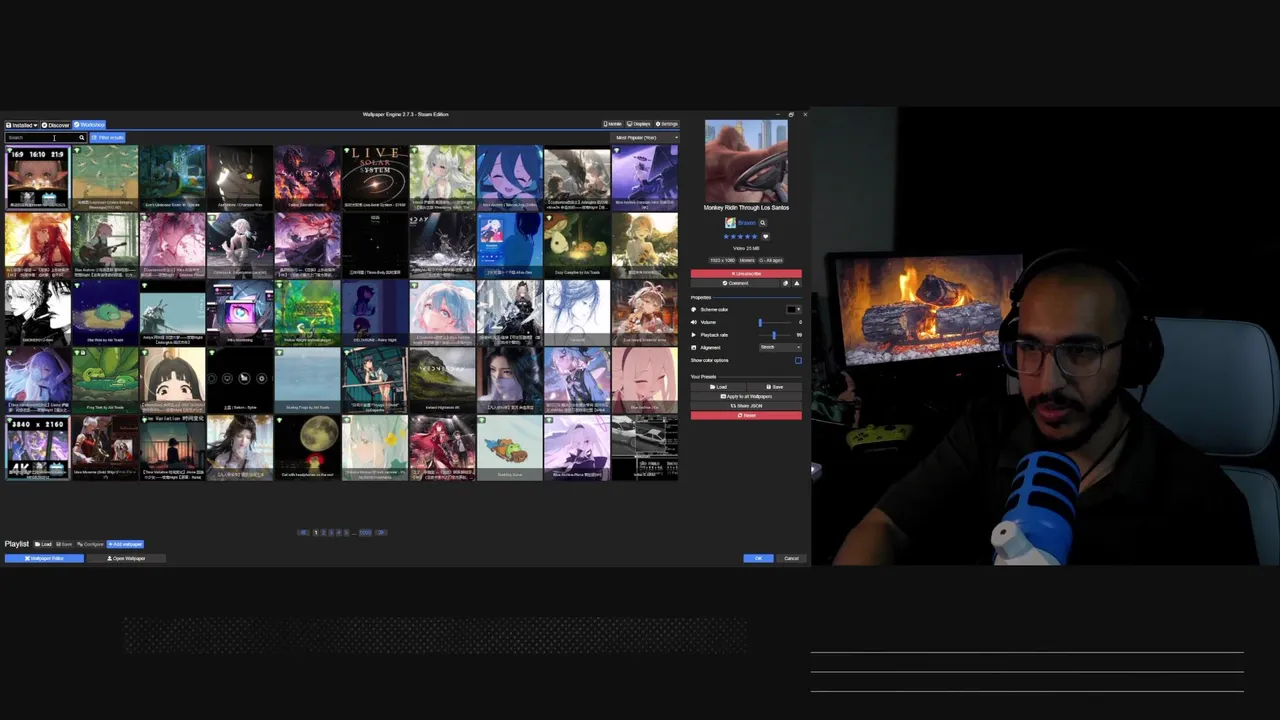Screen dimensions: 1280x720
Task: Click the Cancel button
Action: pyautogui.click(x=791, y=558)
